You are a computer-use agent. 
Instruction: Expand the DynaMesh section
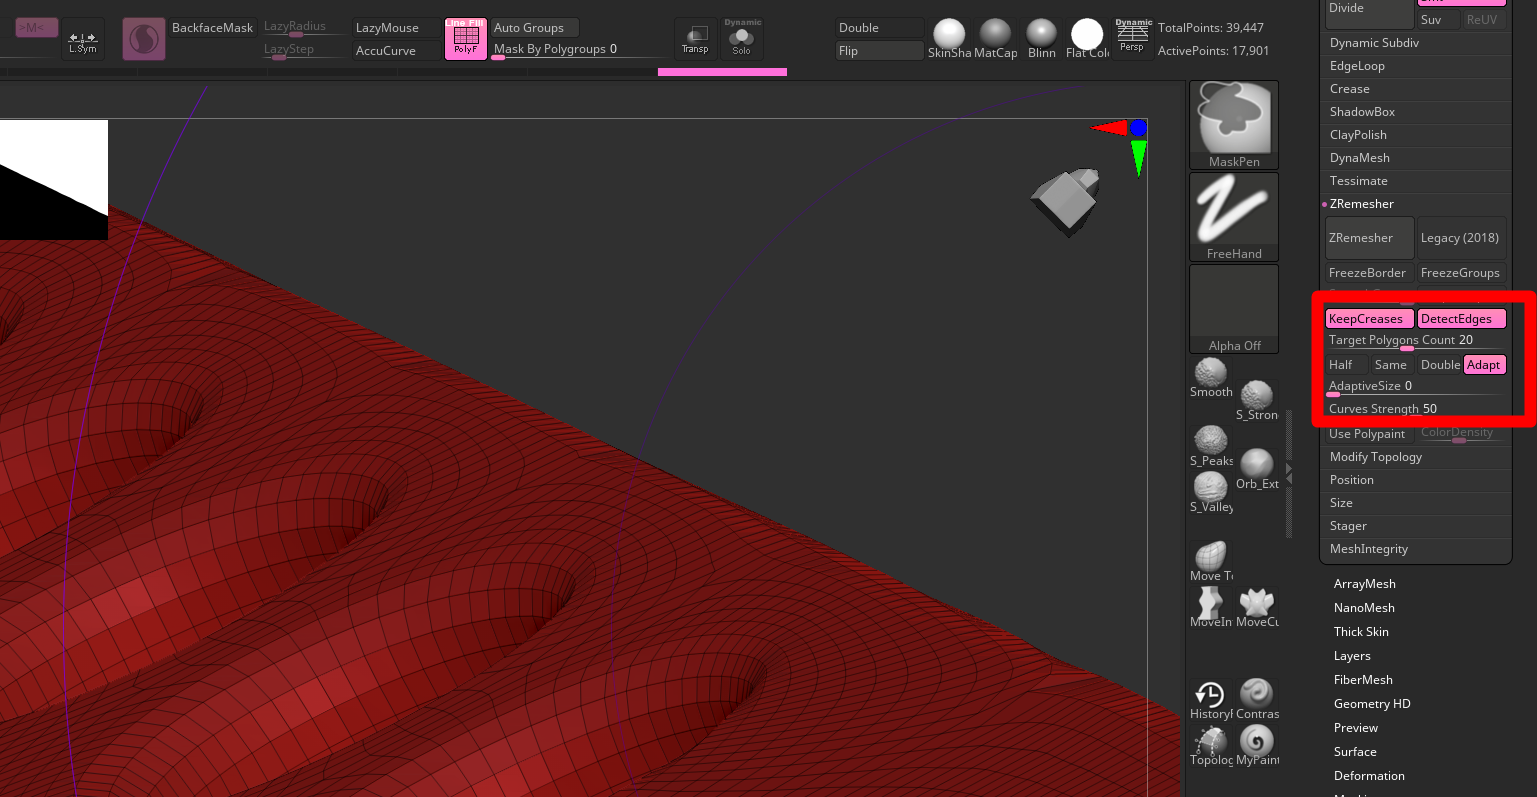1360,158
